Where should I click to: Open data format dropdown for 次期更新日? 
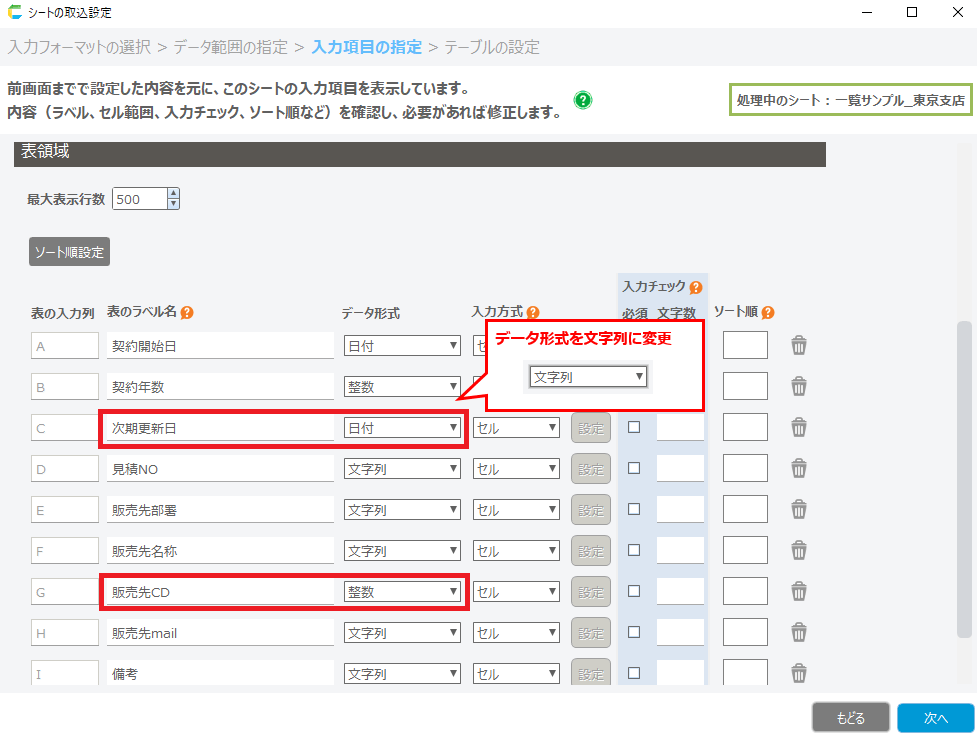point(402,428)
